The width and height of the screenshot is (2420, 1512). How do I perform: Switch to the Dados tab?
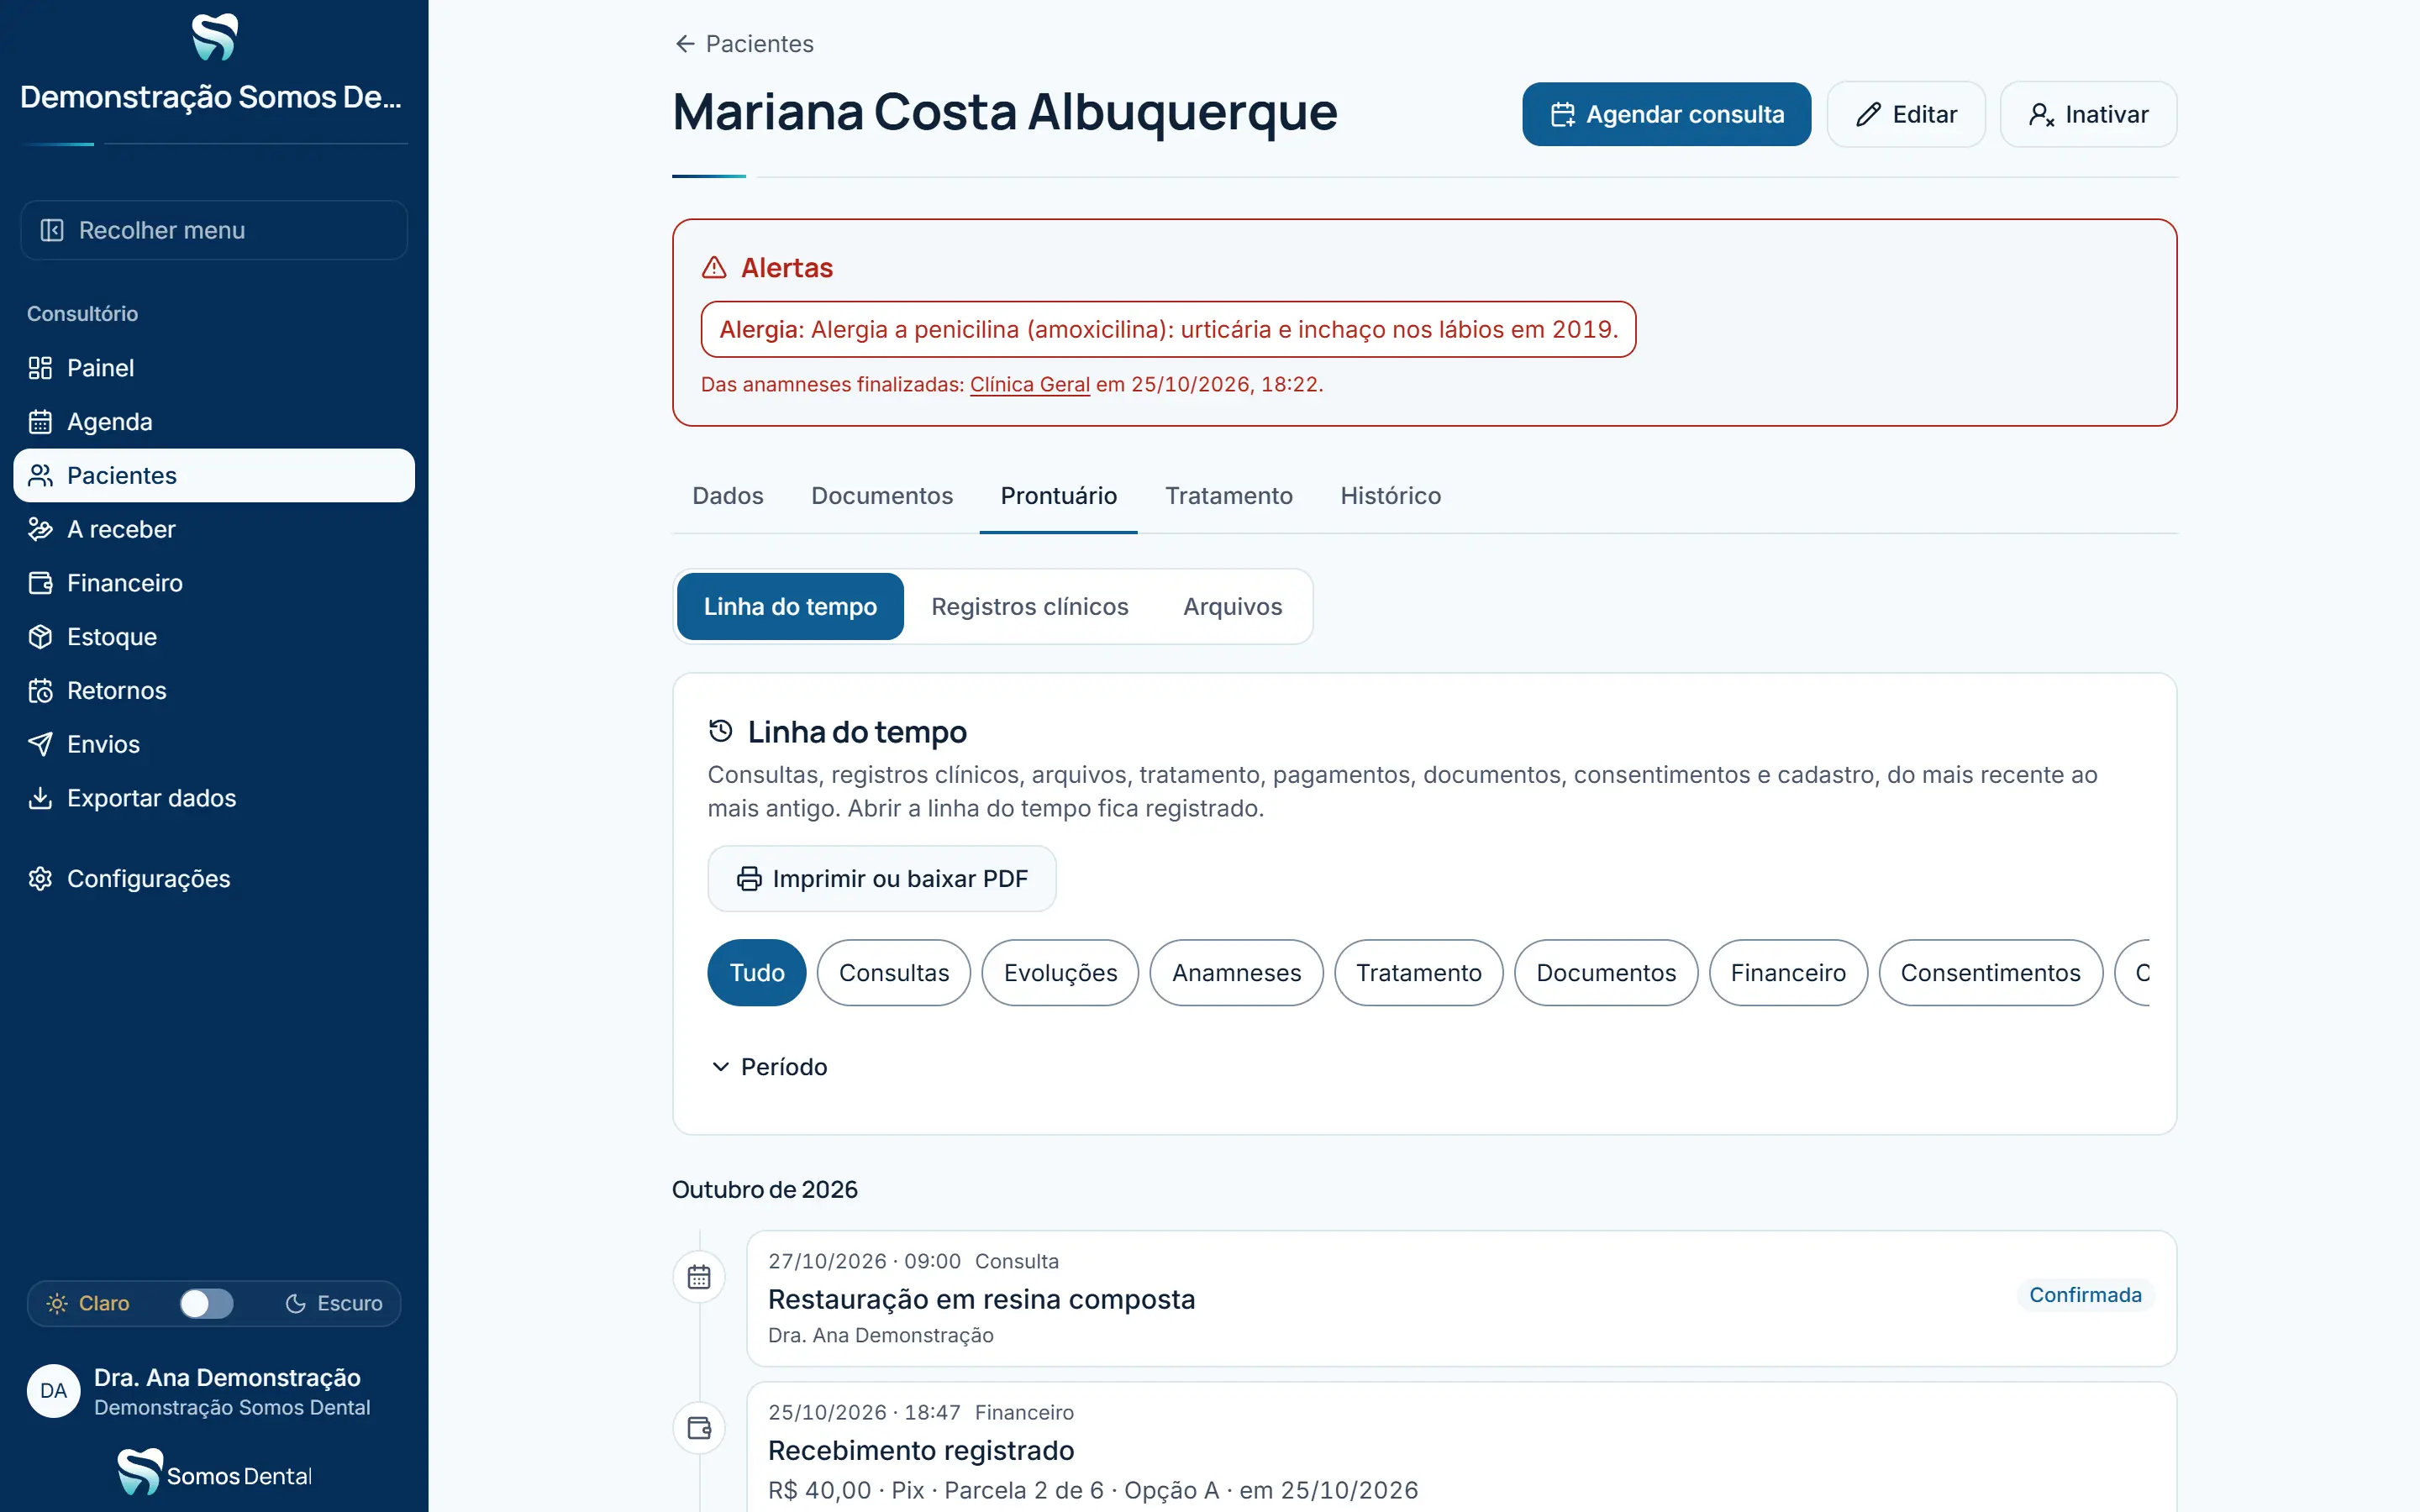(x=728, y=496)
